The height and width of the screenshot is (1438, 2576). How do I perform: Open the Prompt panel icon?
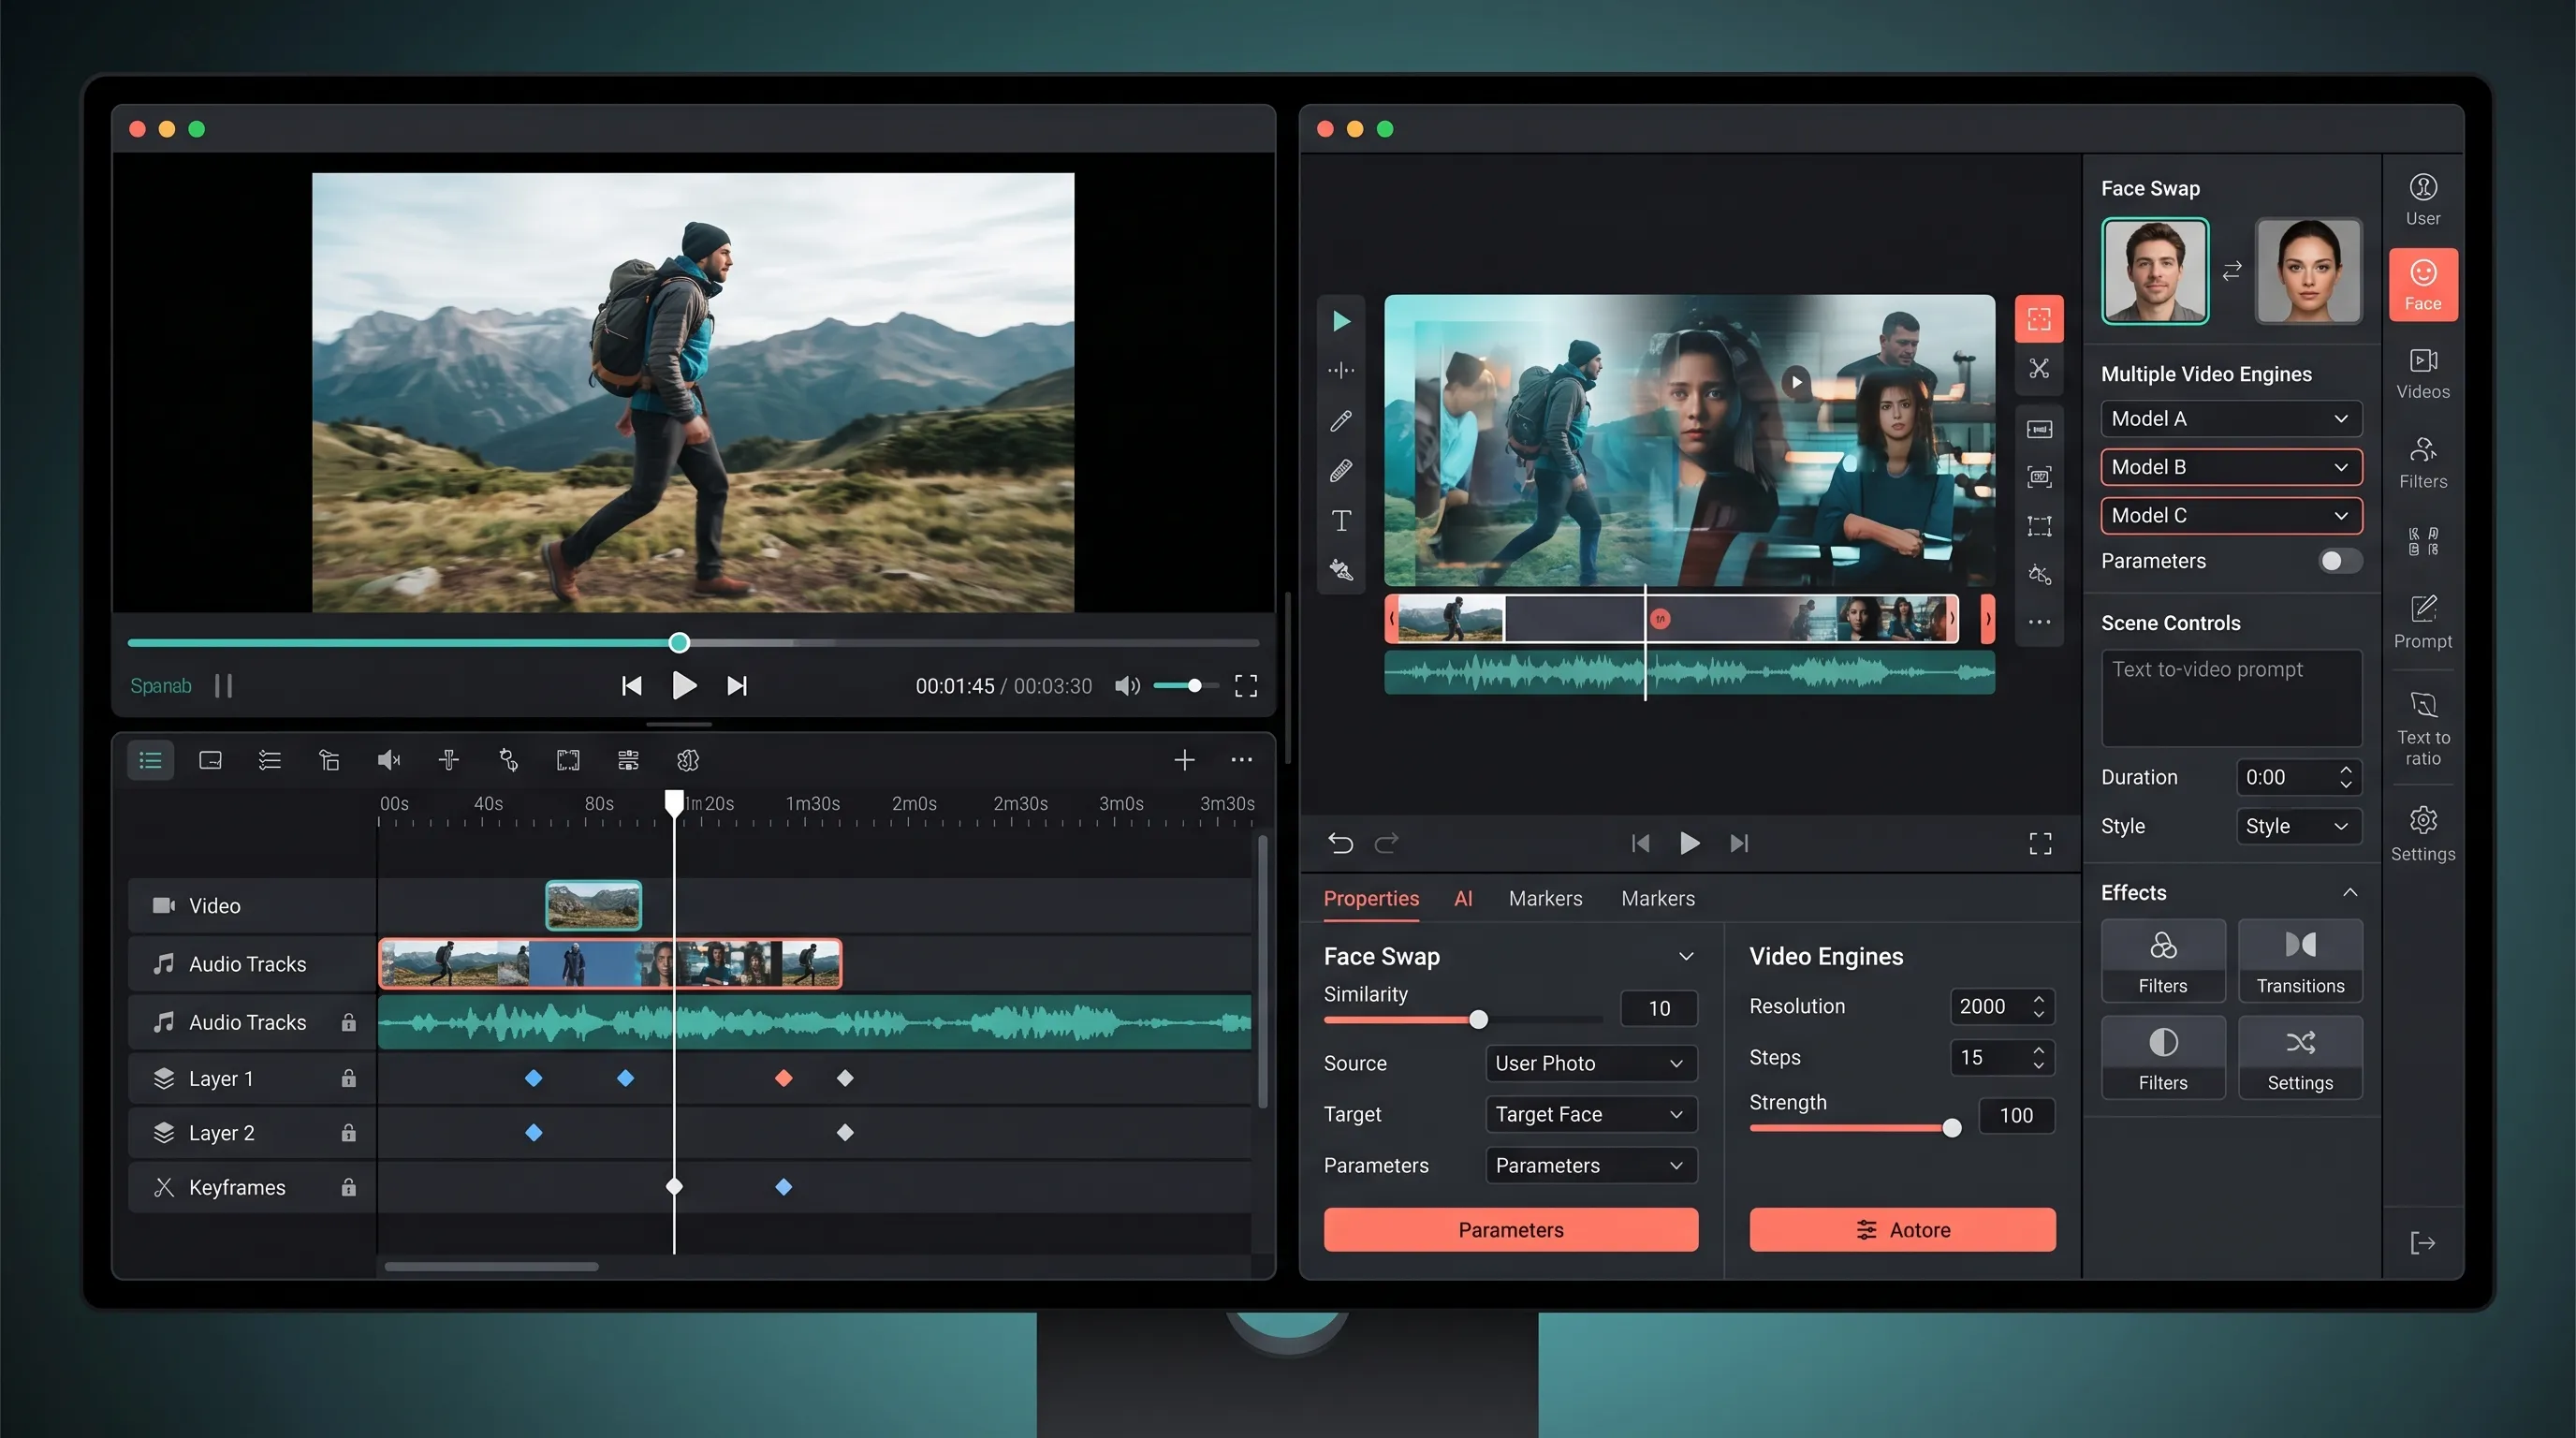2422,622
